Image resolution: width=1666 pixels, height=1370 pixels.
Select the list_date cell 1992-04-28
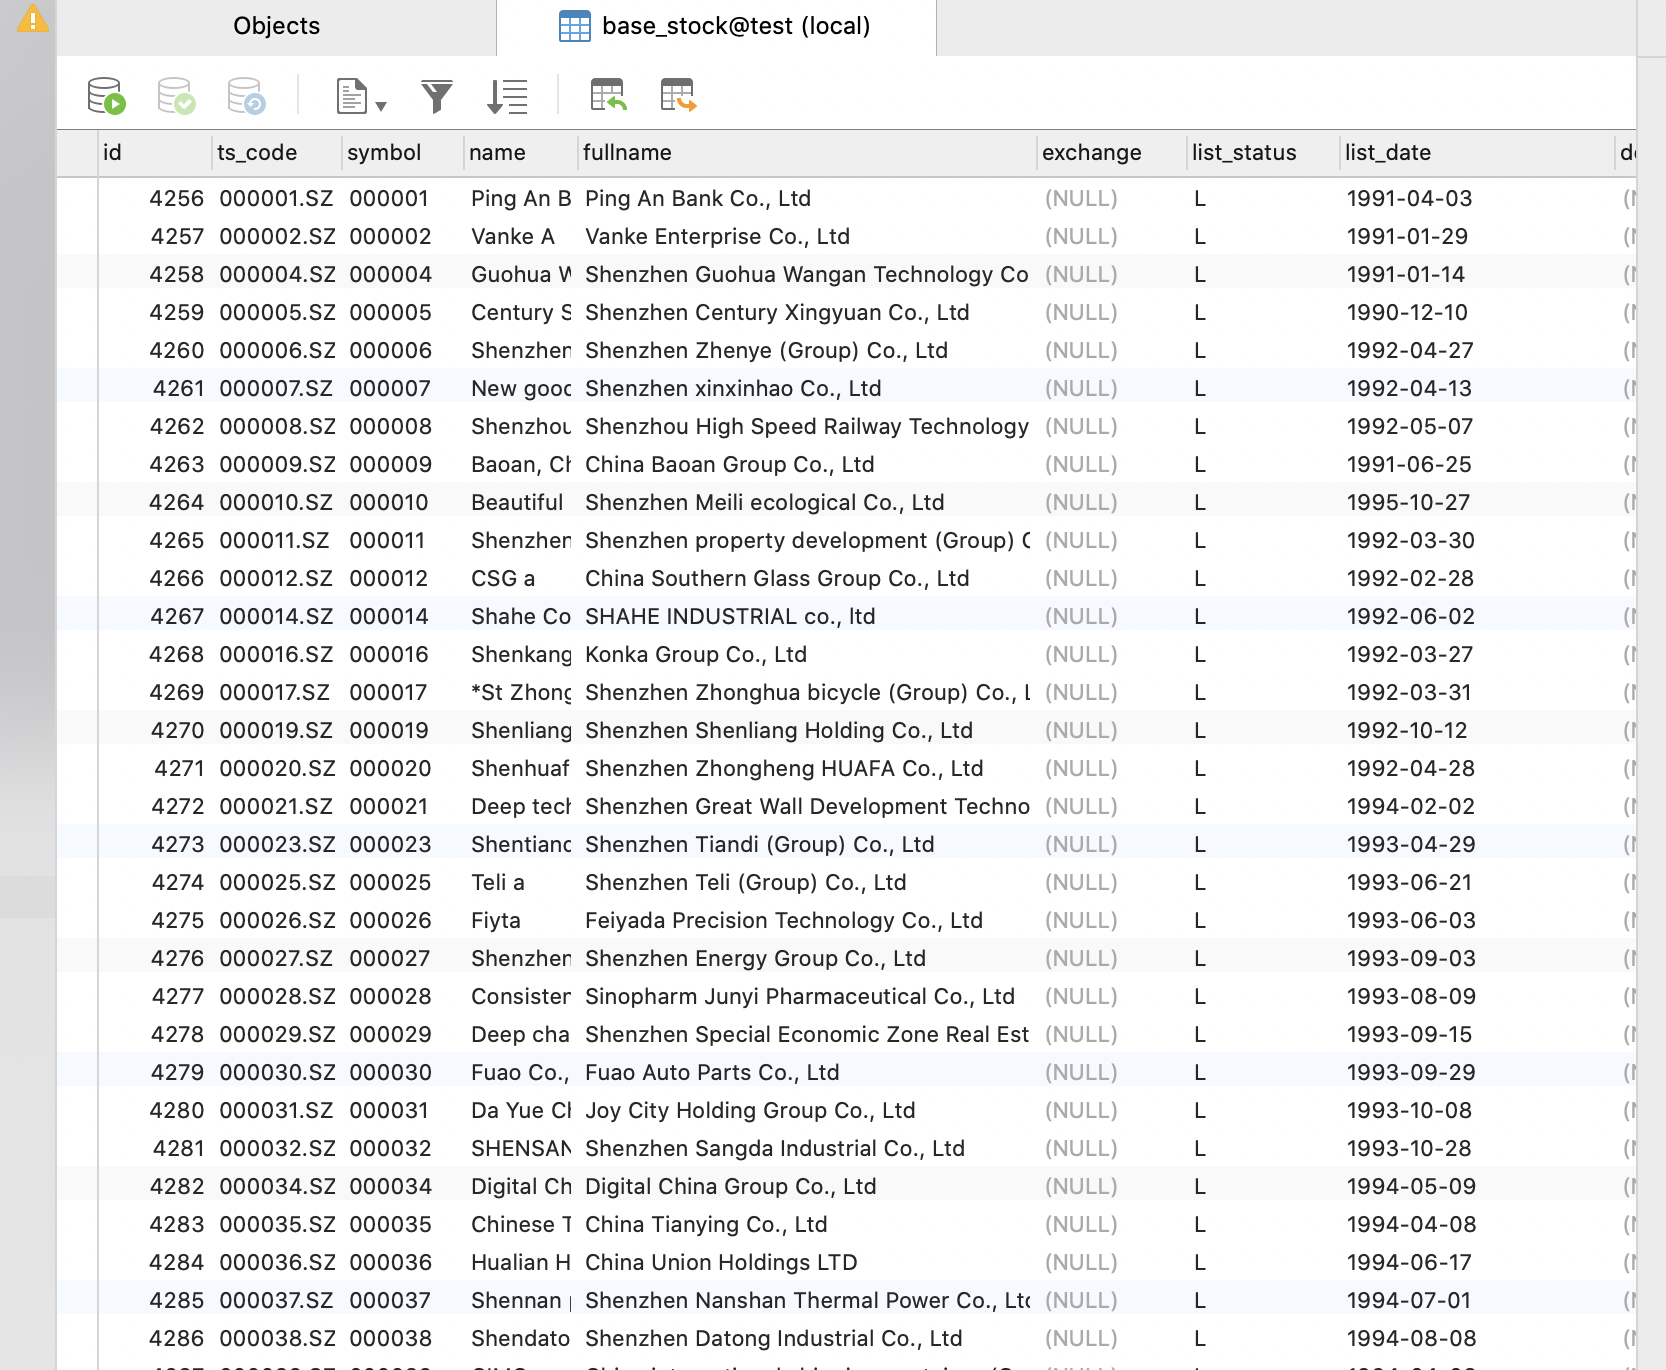tap(1477, 769)
